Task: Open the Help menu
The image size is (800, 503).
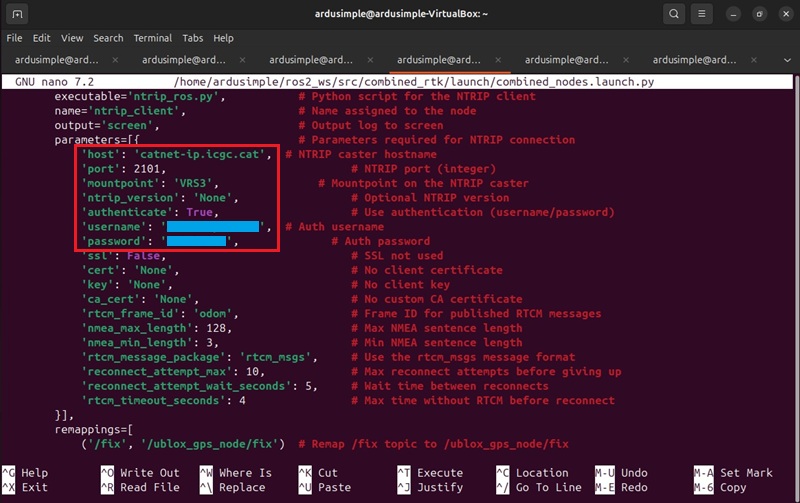Action: pos(223,38)
